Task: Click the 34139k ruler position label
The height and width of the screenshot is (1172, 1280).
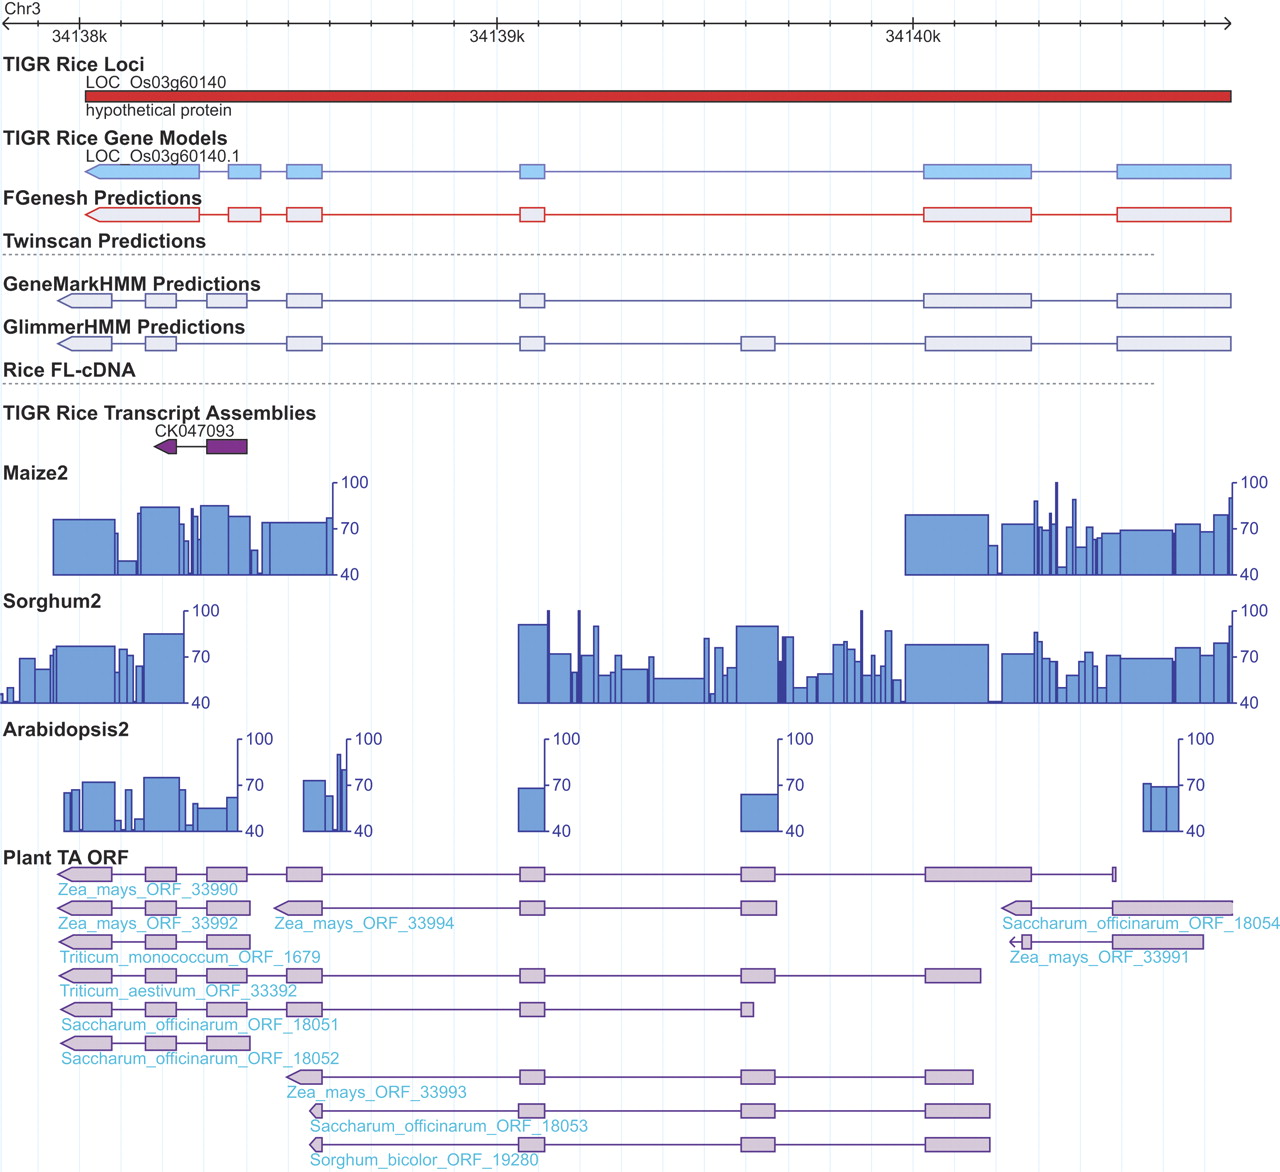Action: tap(496, 37)
